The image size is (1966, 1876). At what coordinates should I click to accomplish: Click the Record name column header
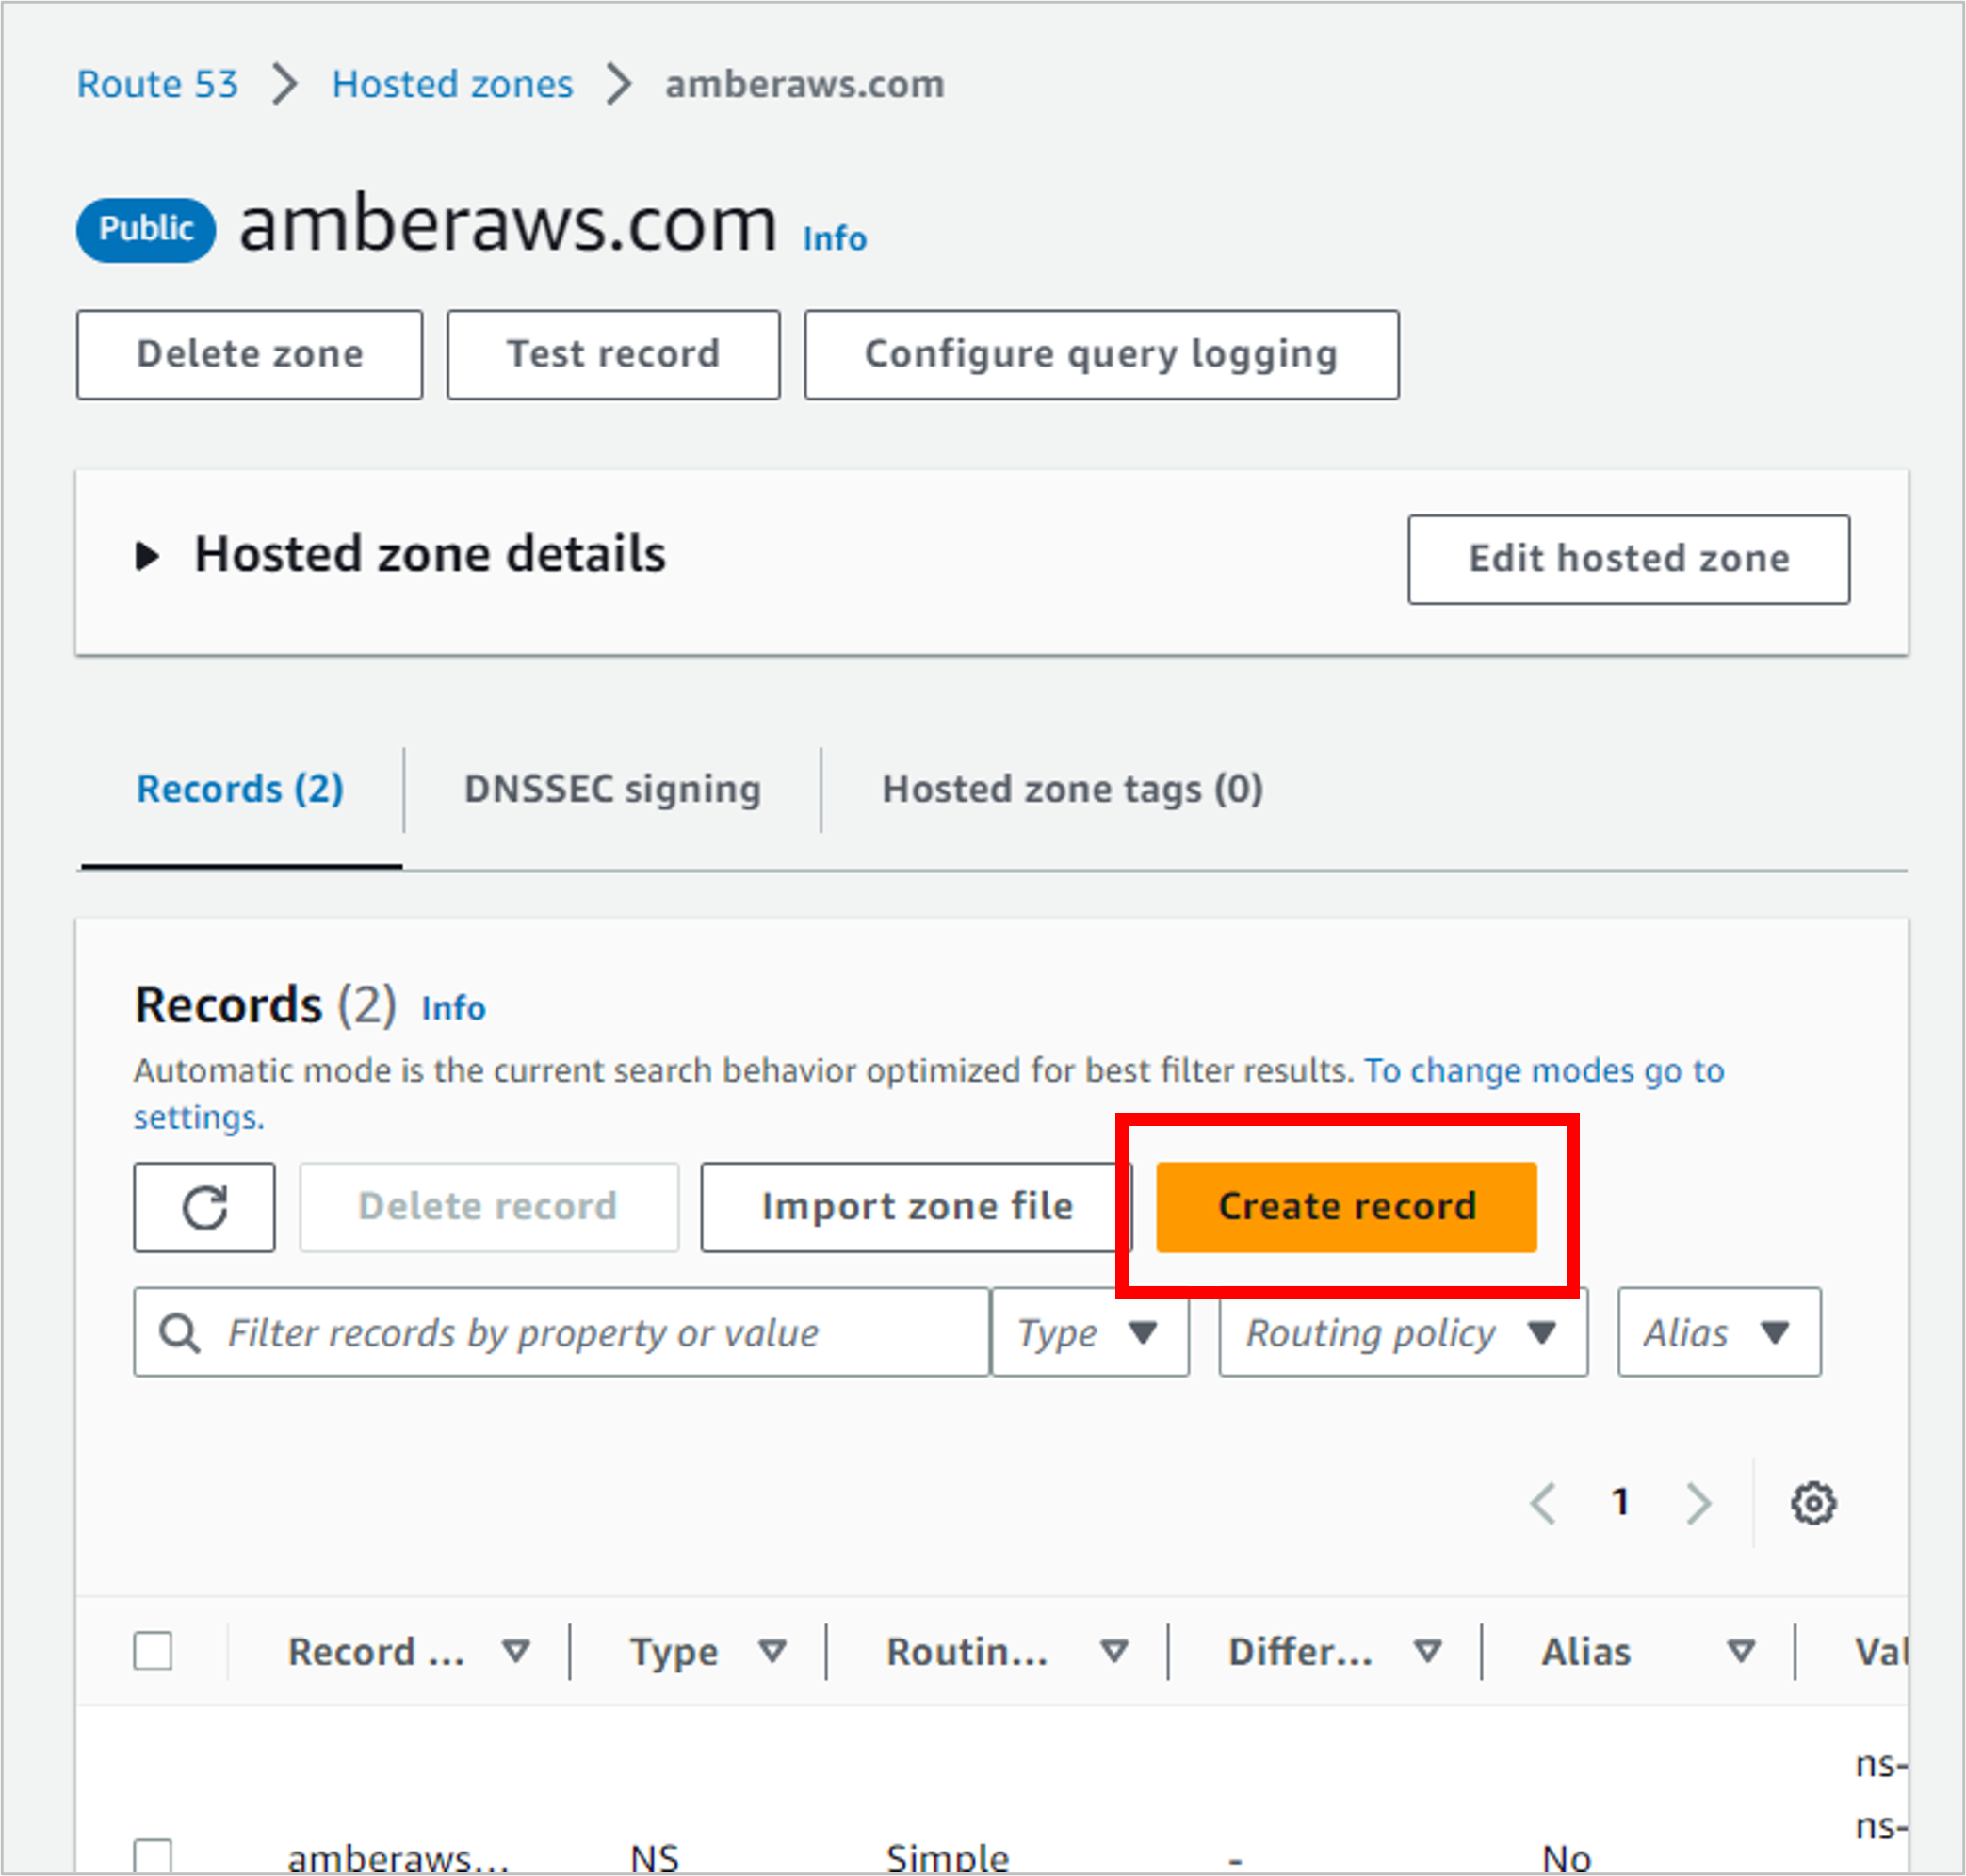click(x=376, y=1652)
